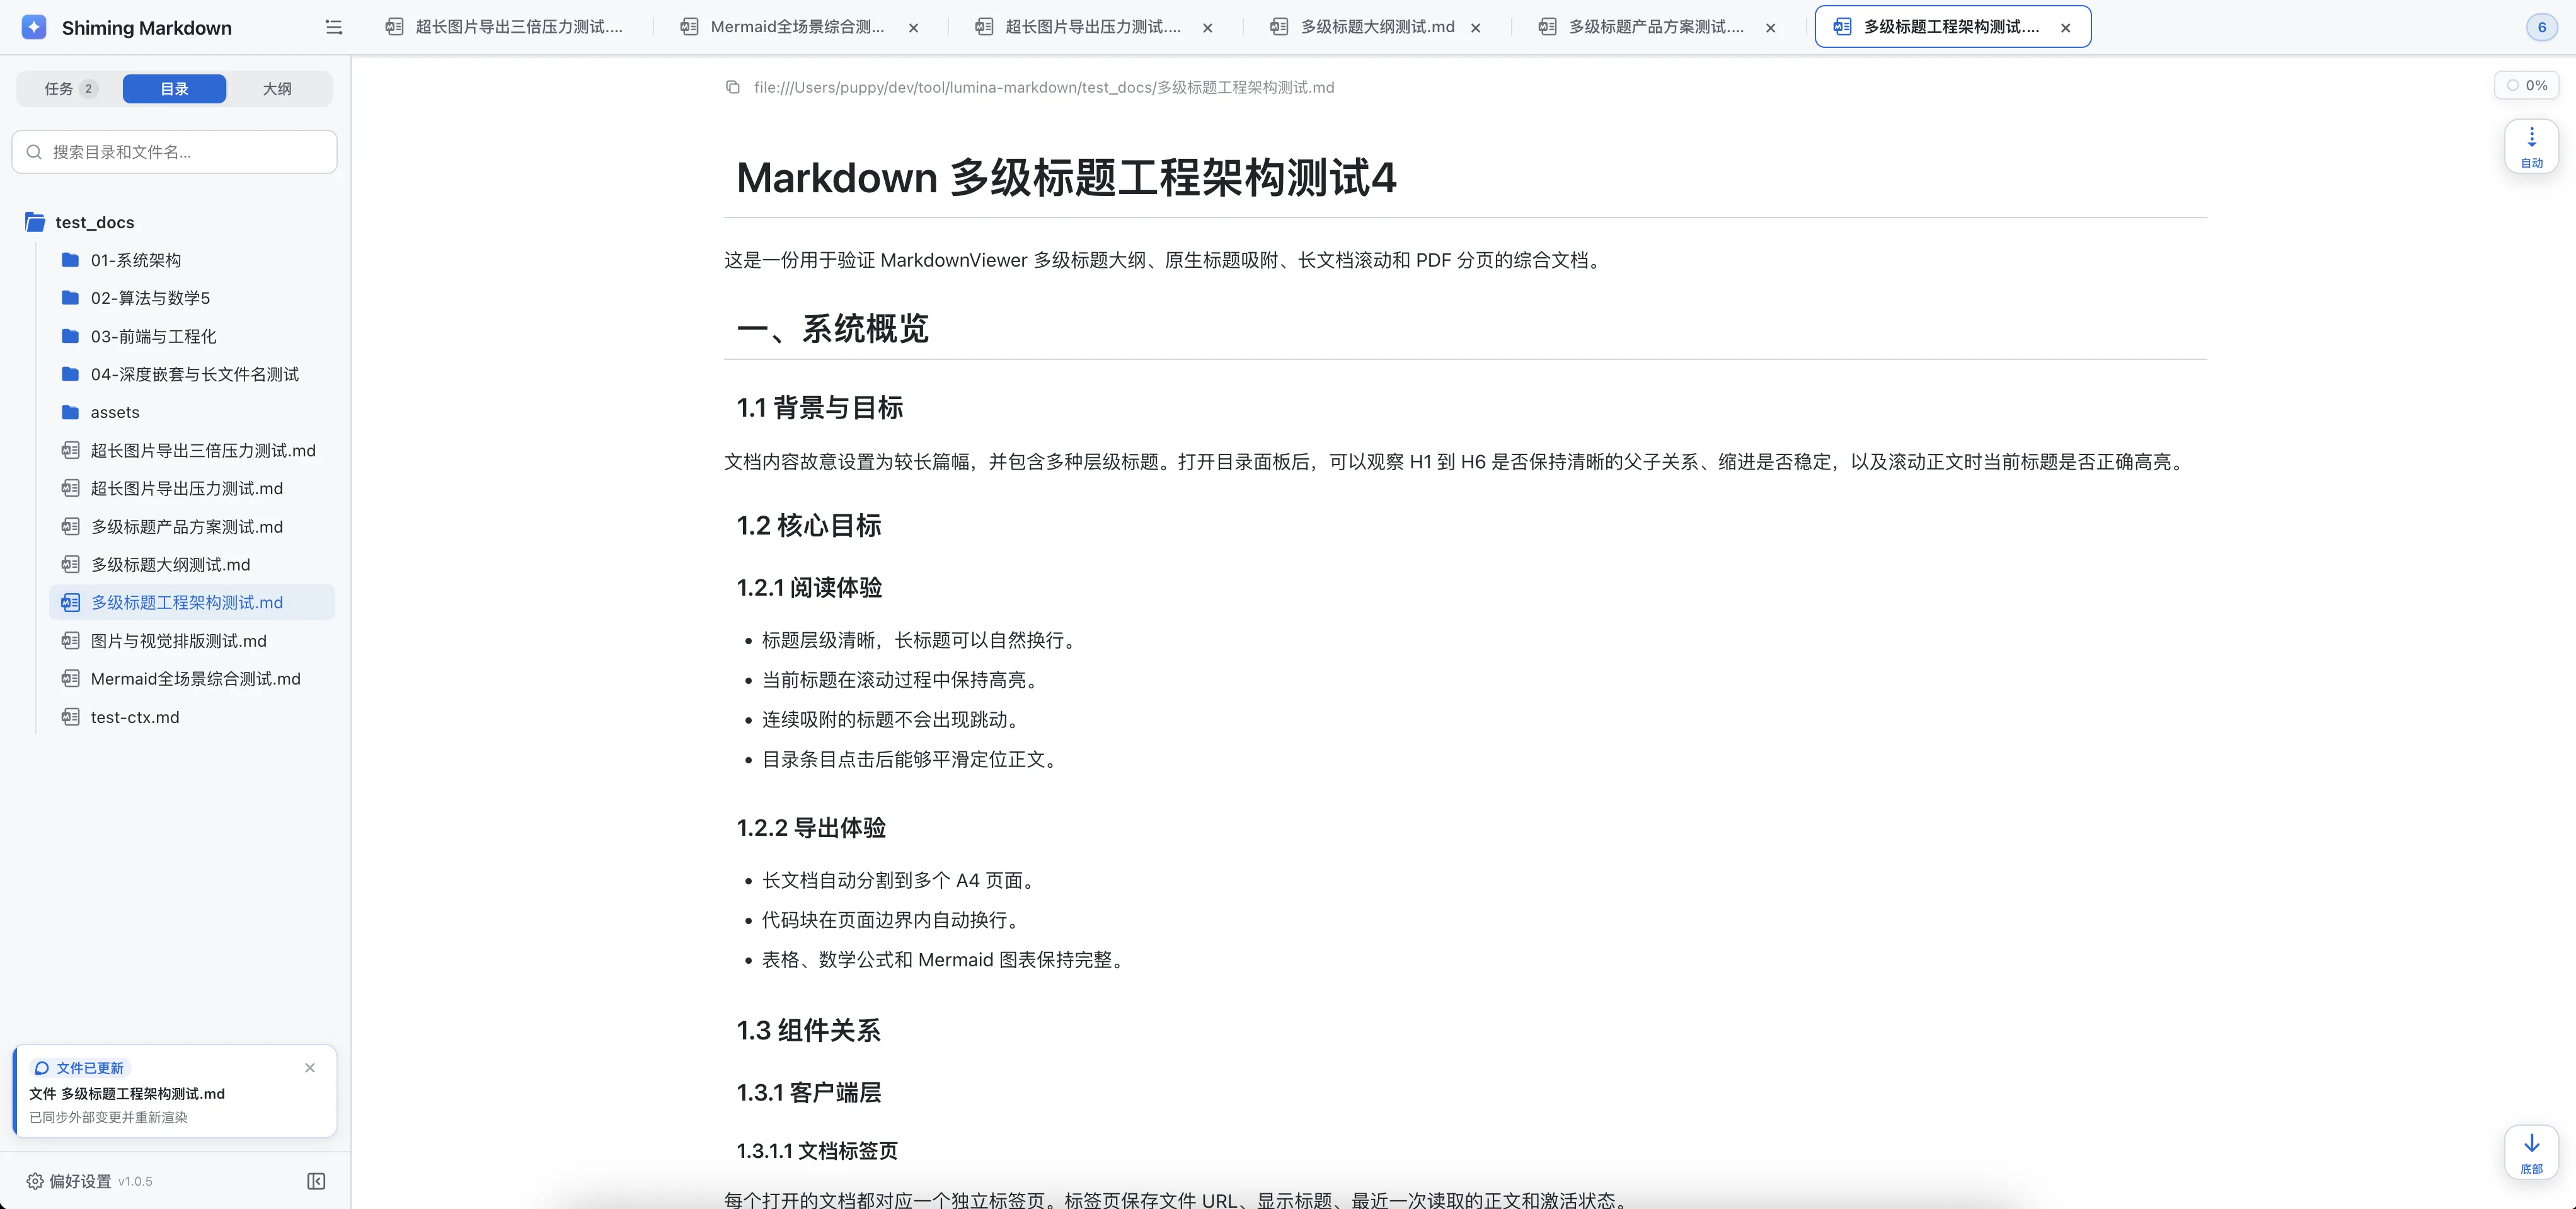Jump to bottom with the 底部 arrow button
The image size is (2576, 1209).
click(2531, 1152)
